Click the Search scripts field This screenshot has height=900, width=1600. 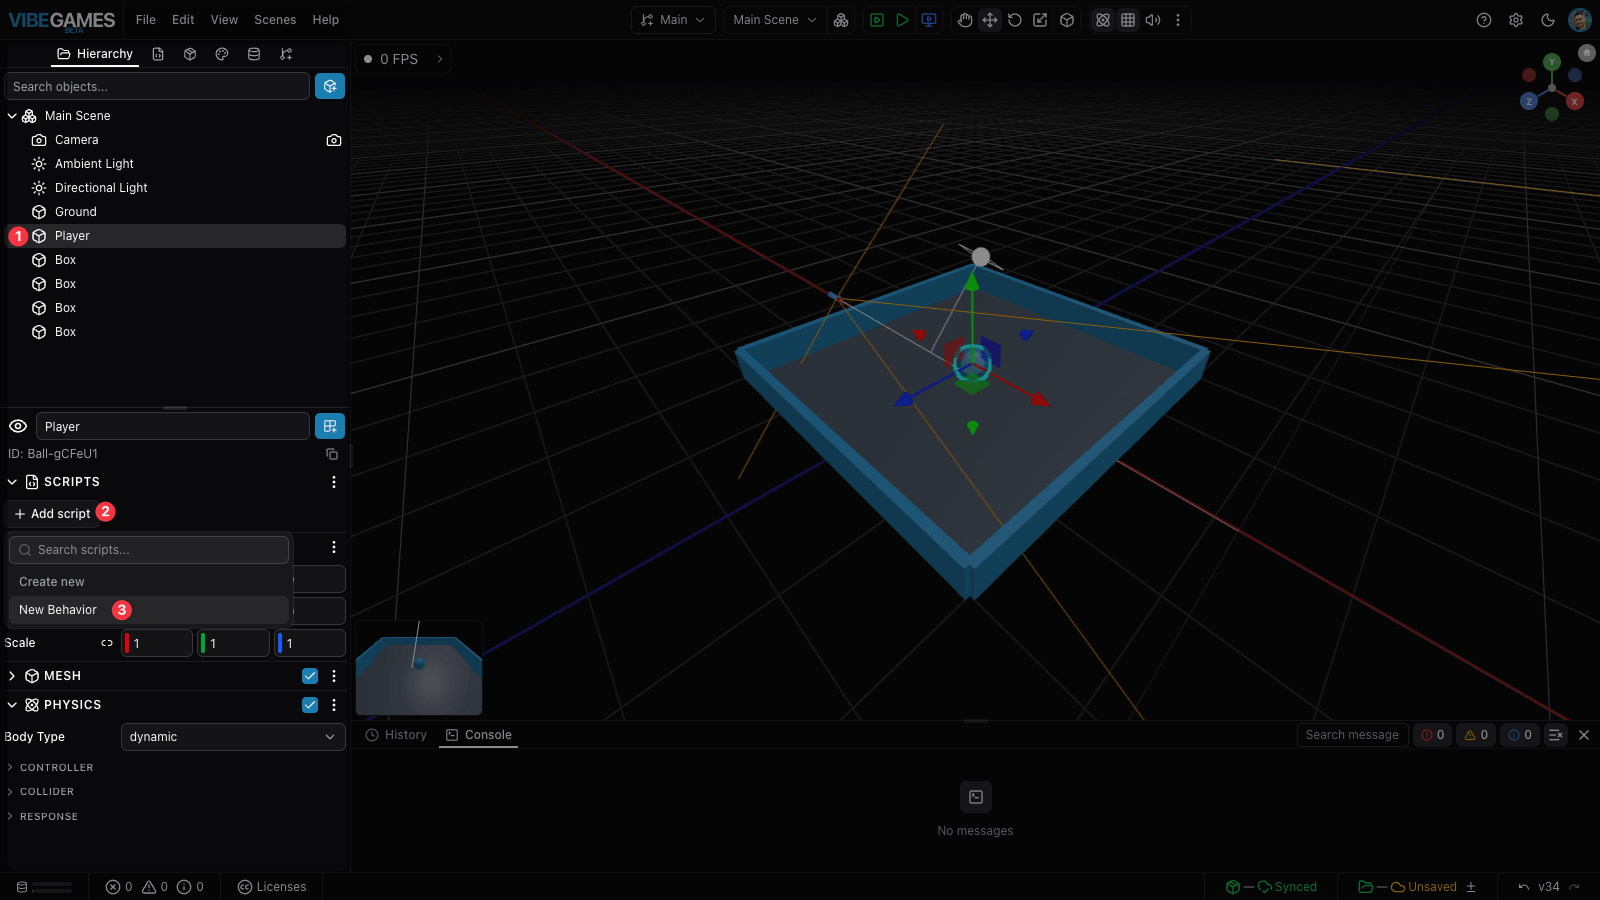click(x=149, y=550)
